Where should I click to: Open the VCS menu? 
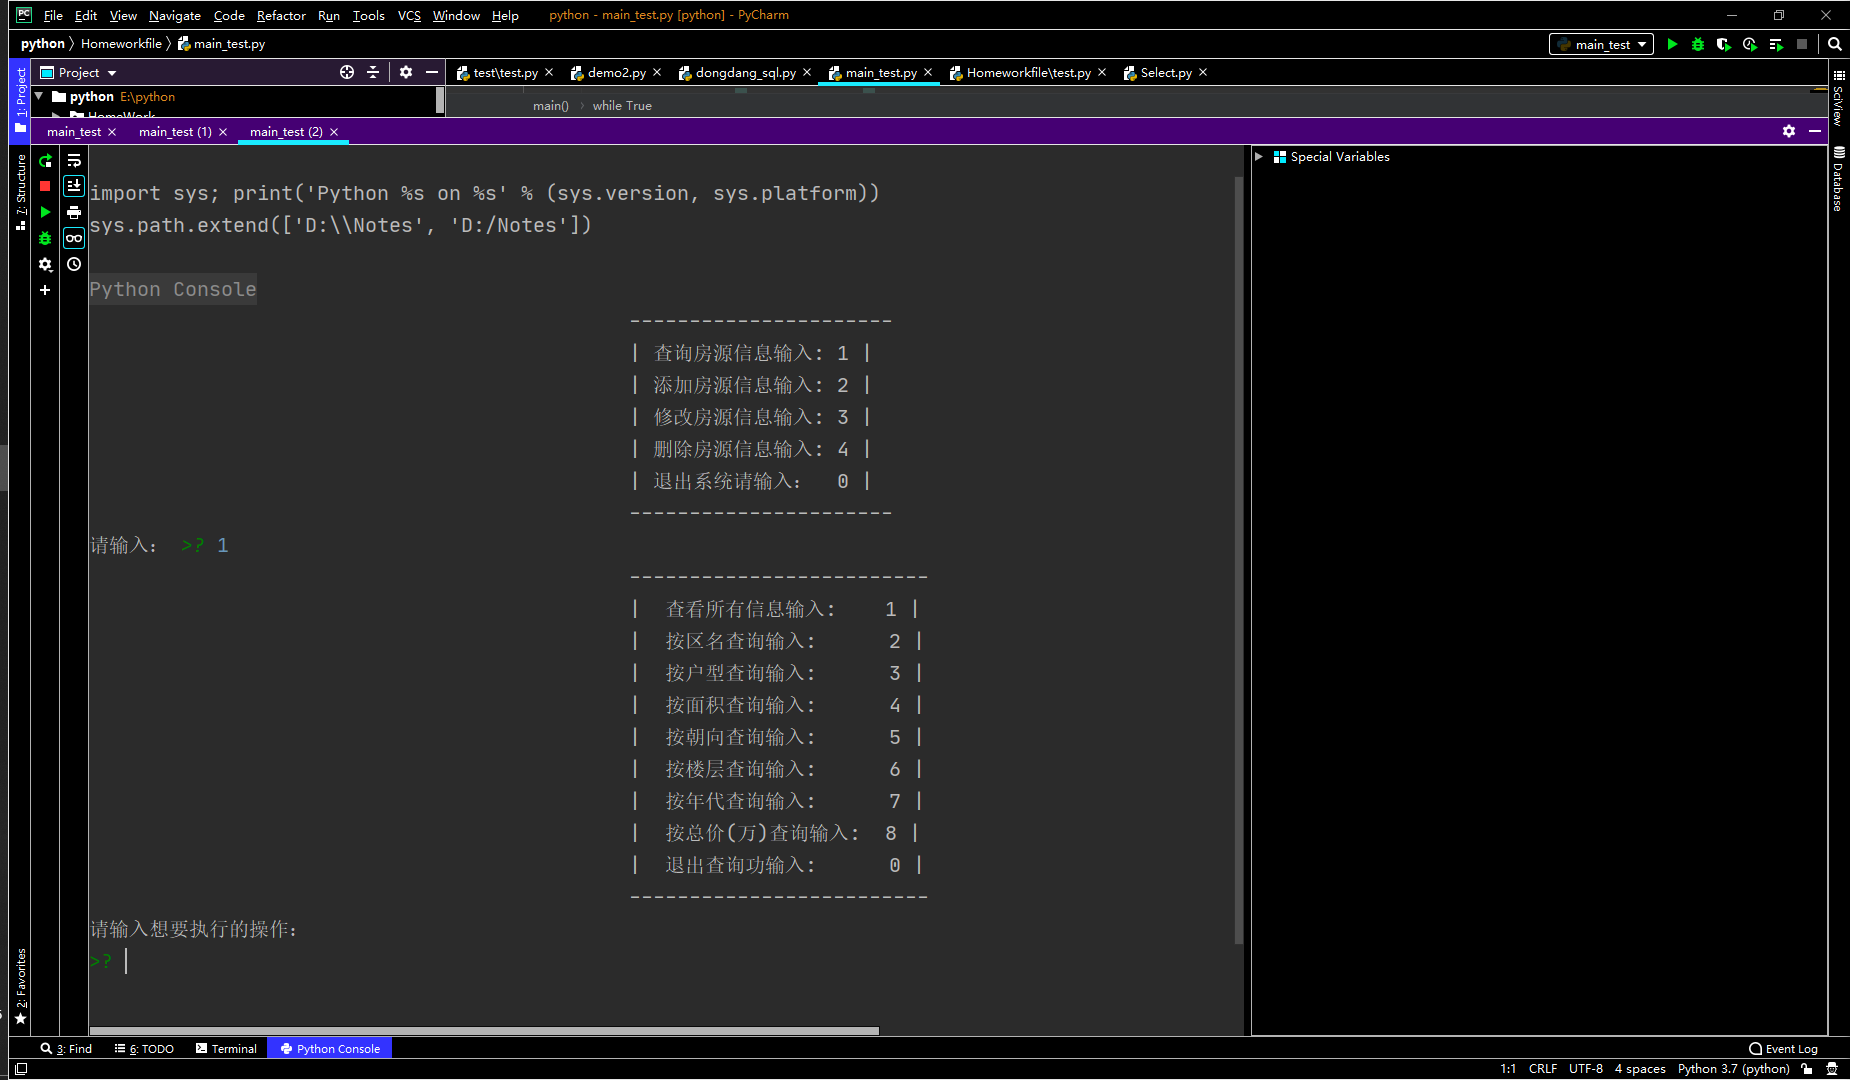click(x=409, y=15)
